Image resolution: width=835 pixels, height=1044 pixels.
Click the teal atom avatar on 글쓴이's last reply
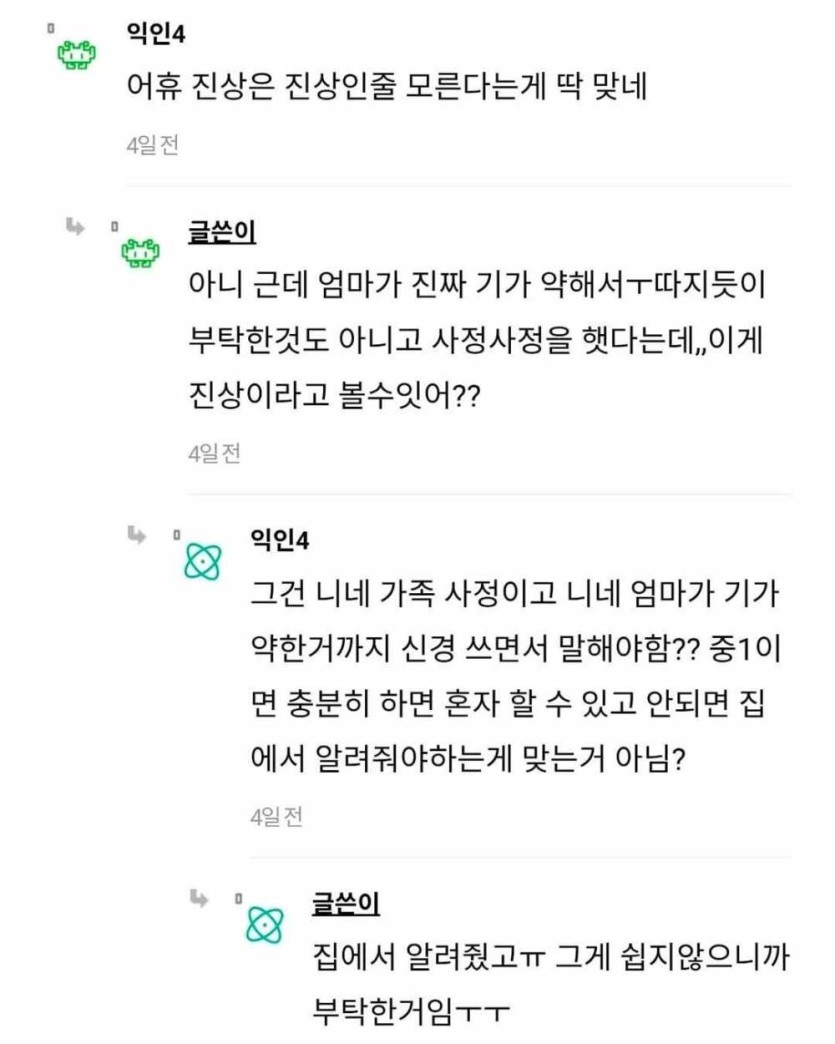[264, 924]
